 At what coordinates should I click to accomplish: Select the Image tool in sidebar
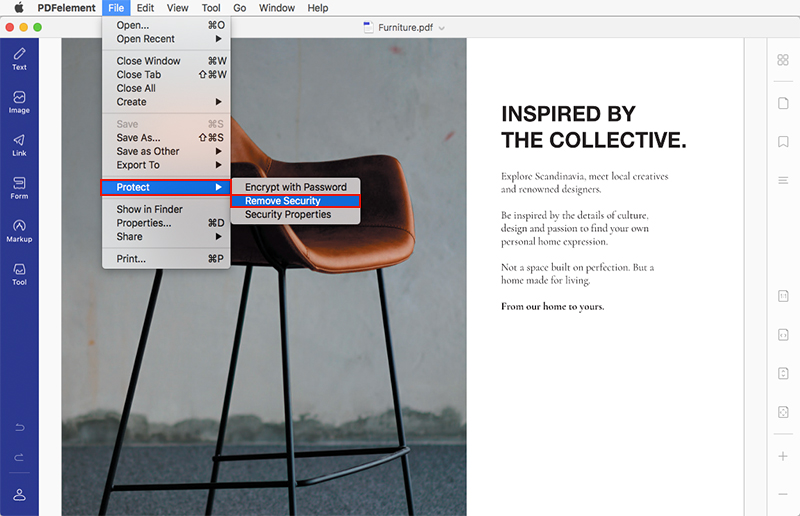[x=19, y=102]
